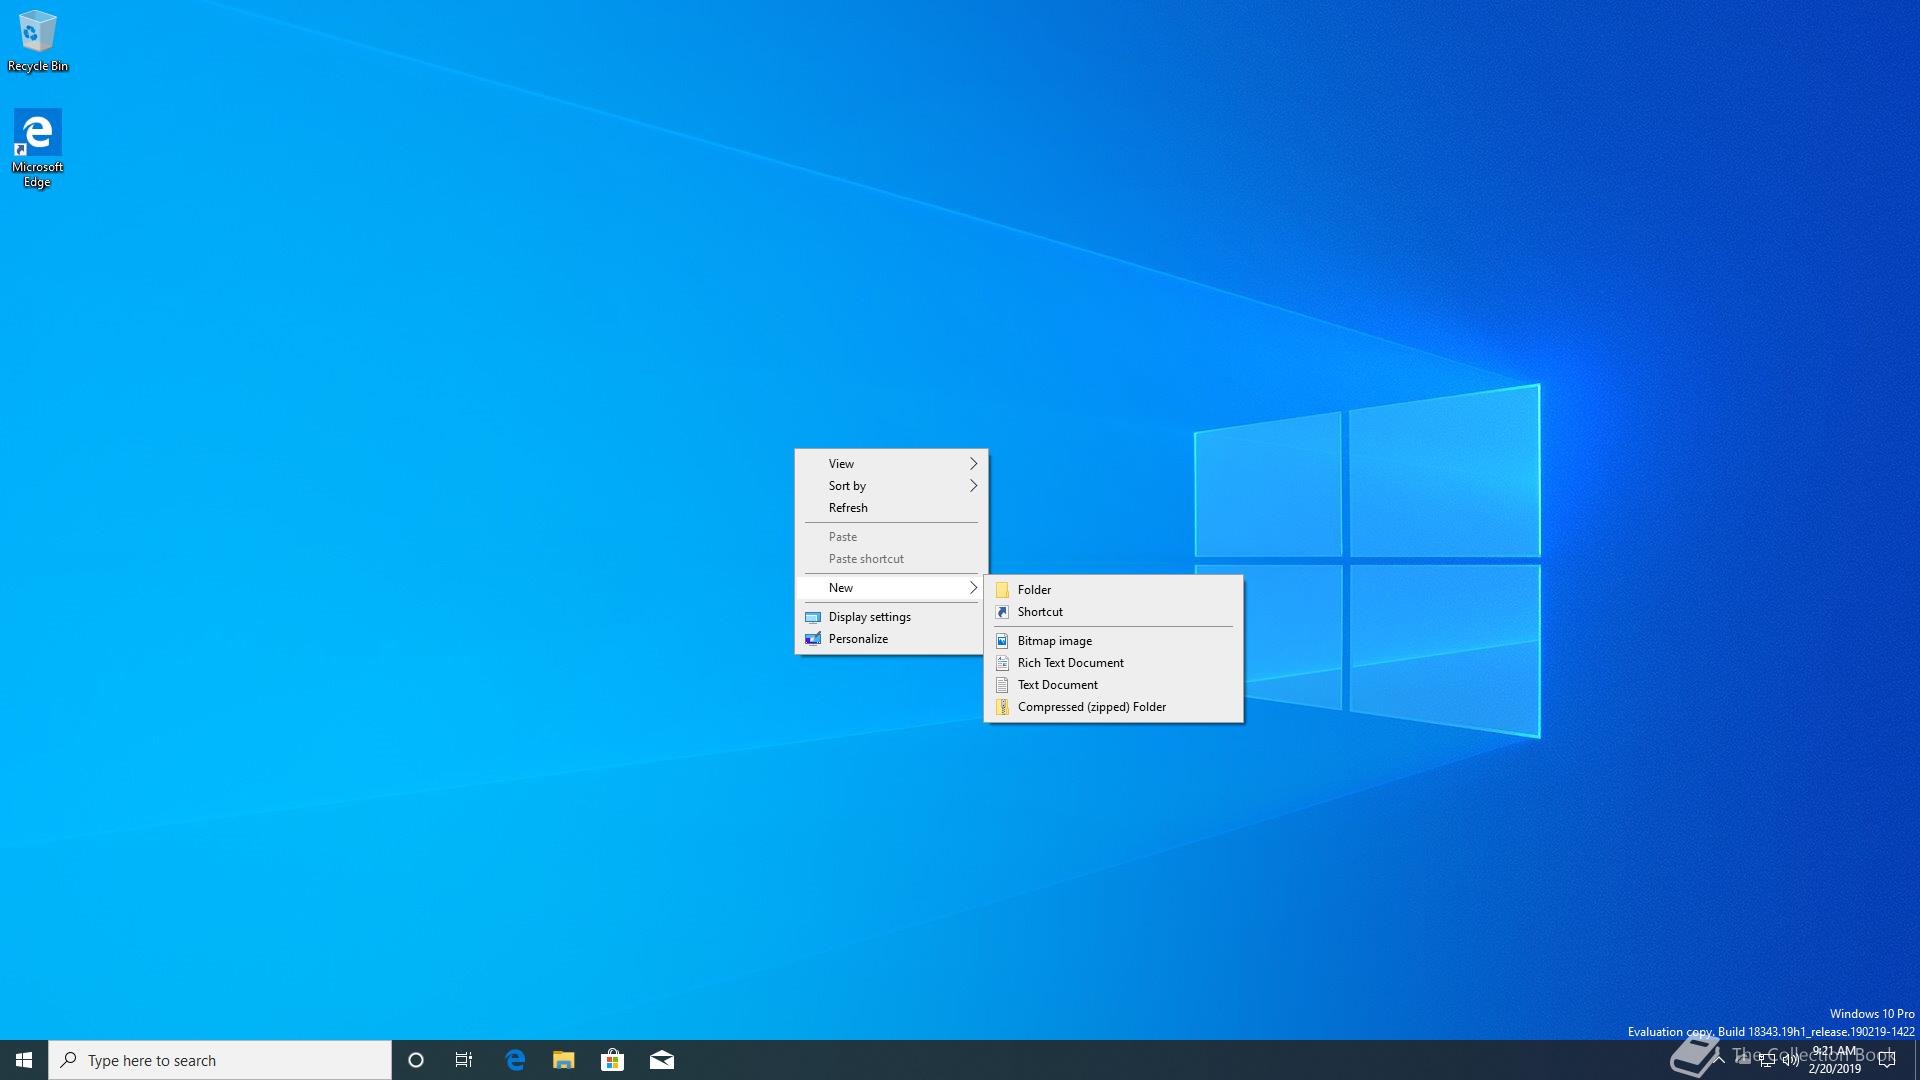Open Microsoft Store from the taskbar

612,1060
